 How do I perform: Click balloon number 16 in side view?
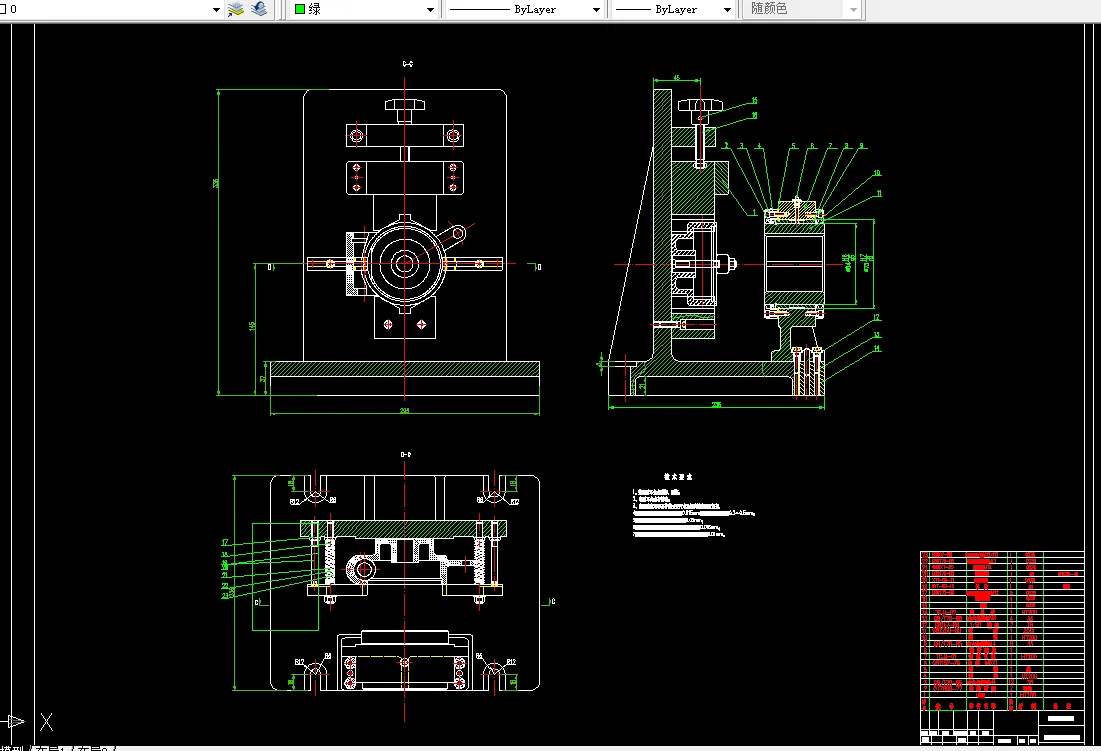pyautogui.click(x=755, y=115)
